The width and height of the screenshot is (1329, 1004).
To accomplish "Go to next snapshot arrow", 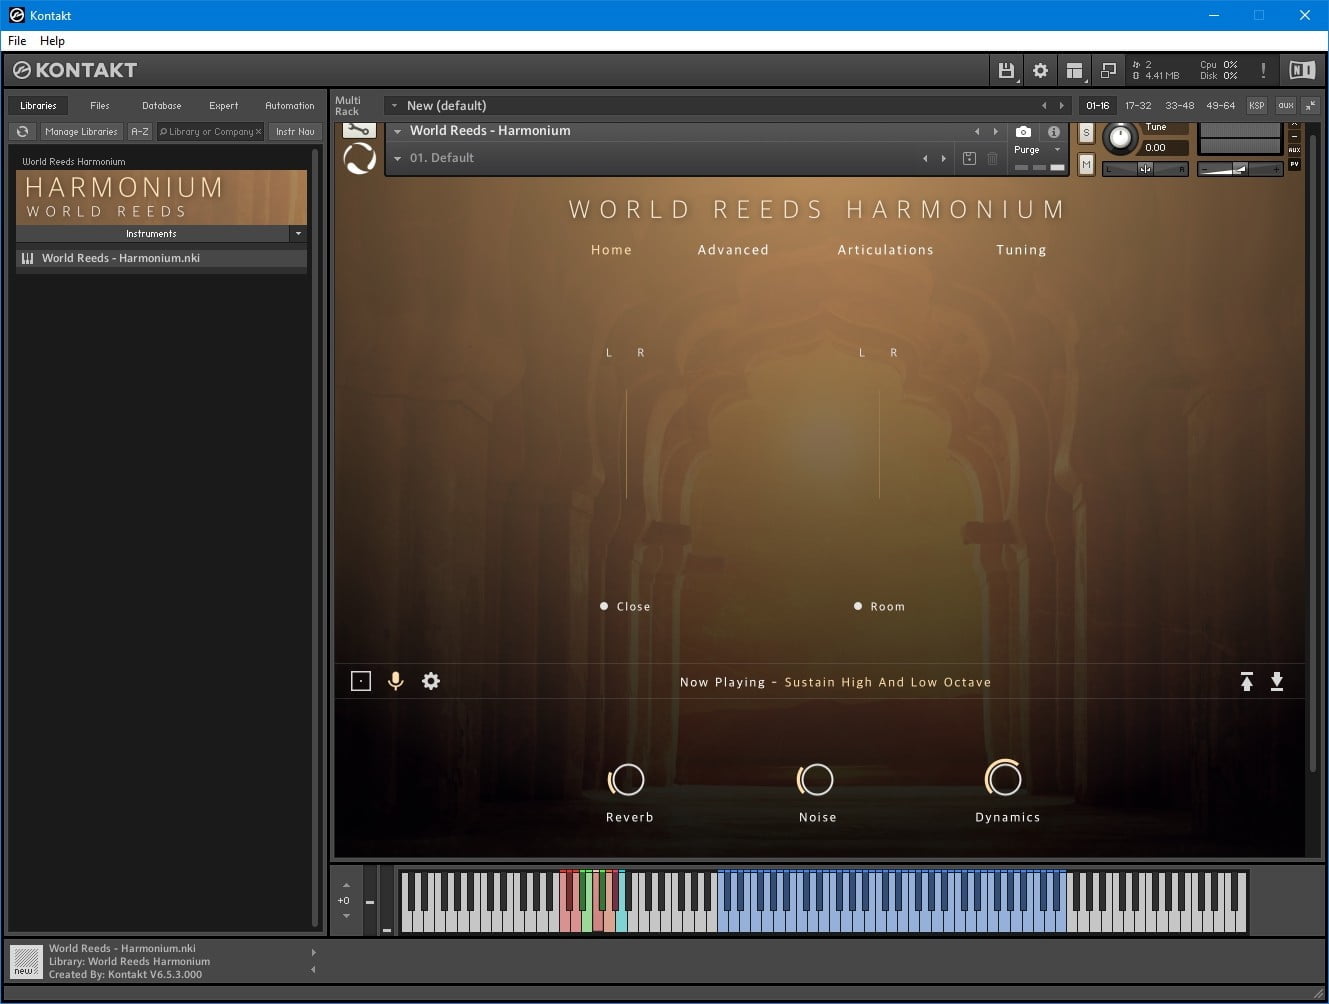I will point(943,158).
